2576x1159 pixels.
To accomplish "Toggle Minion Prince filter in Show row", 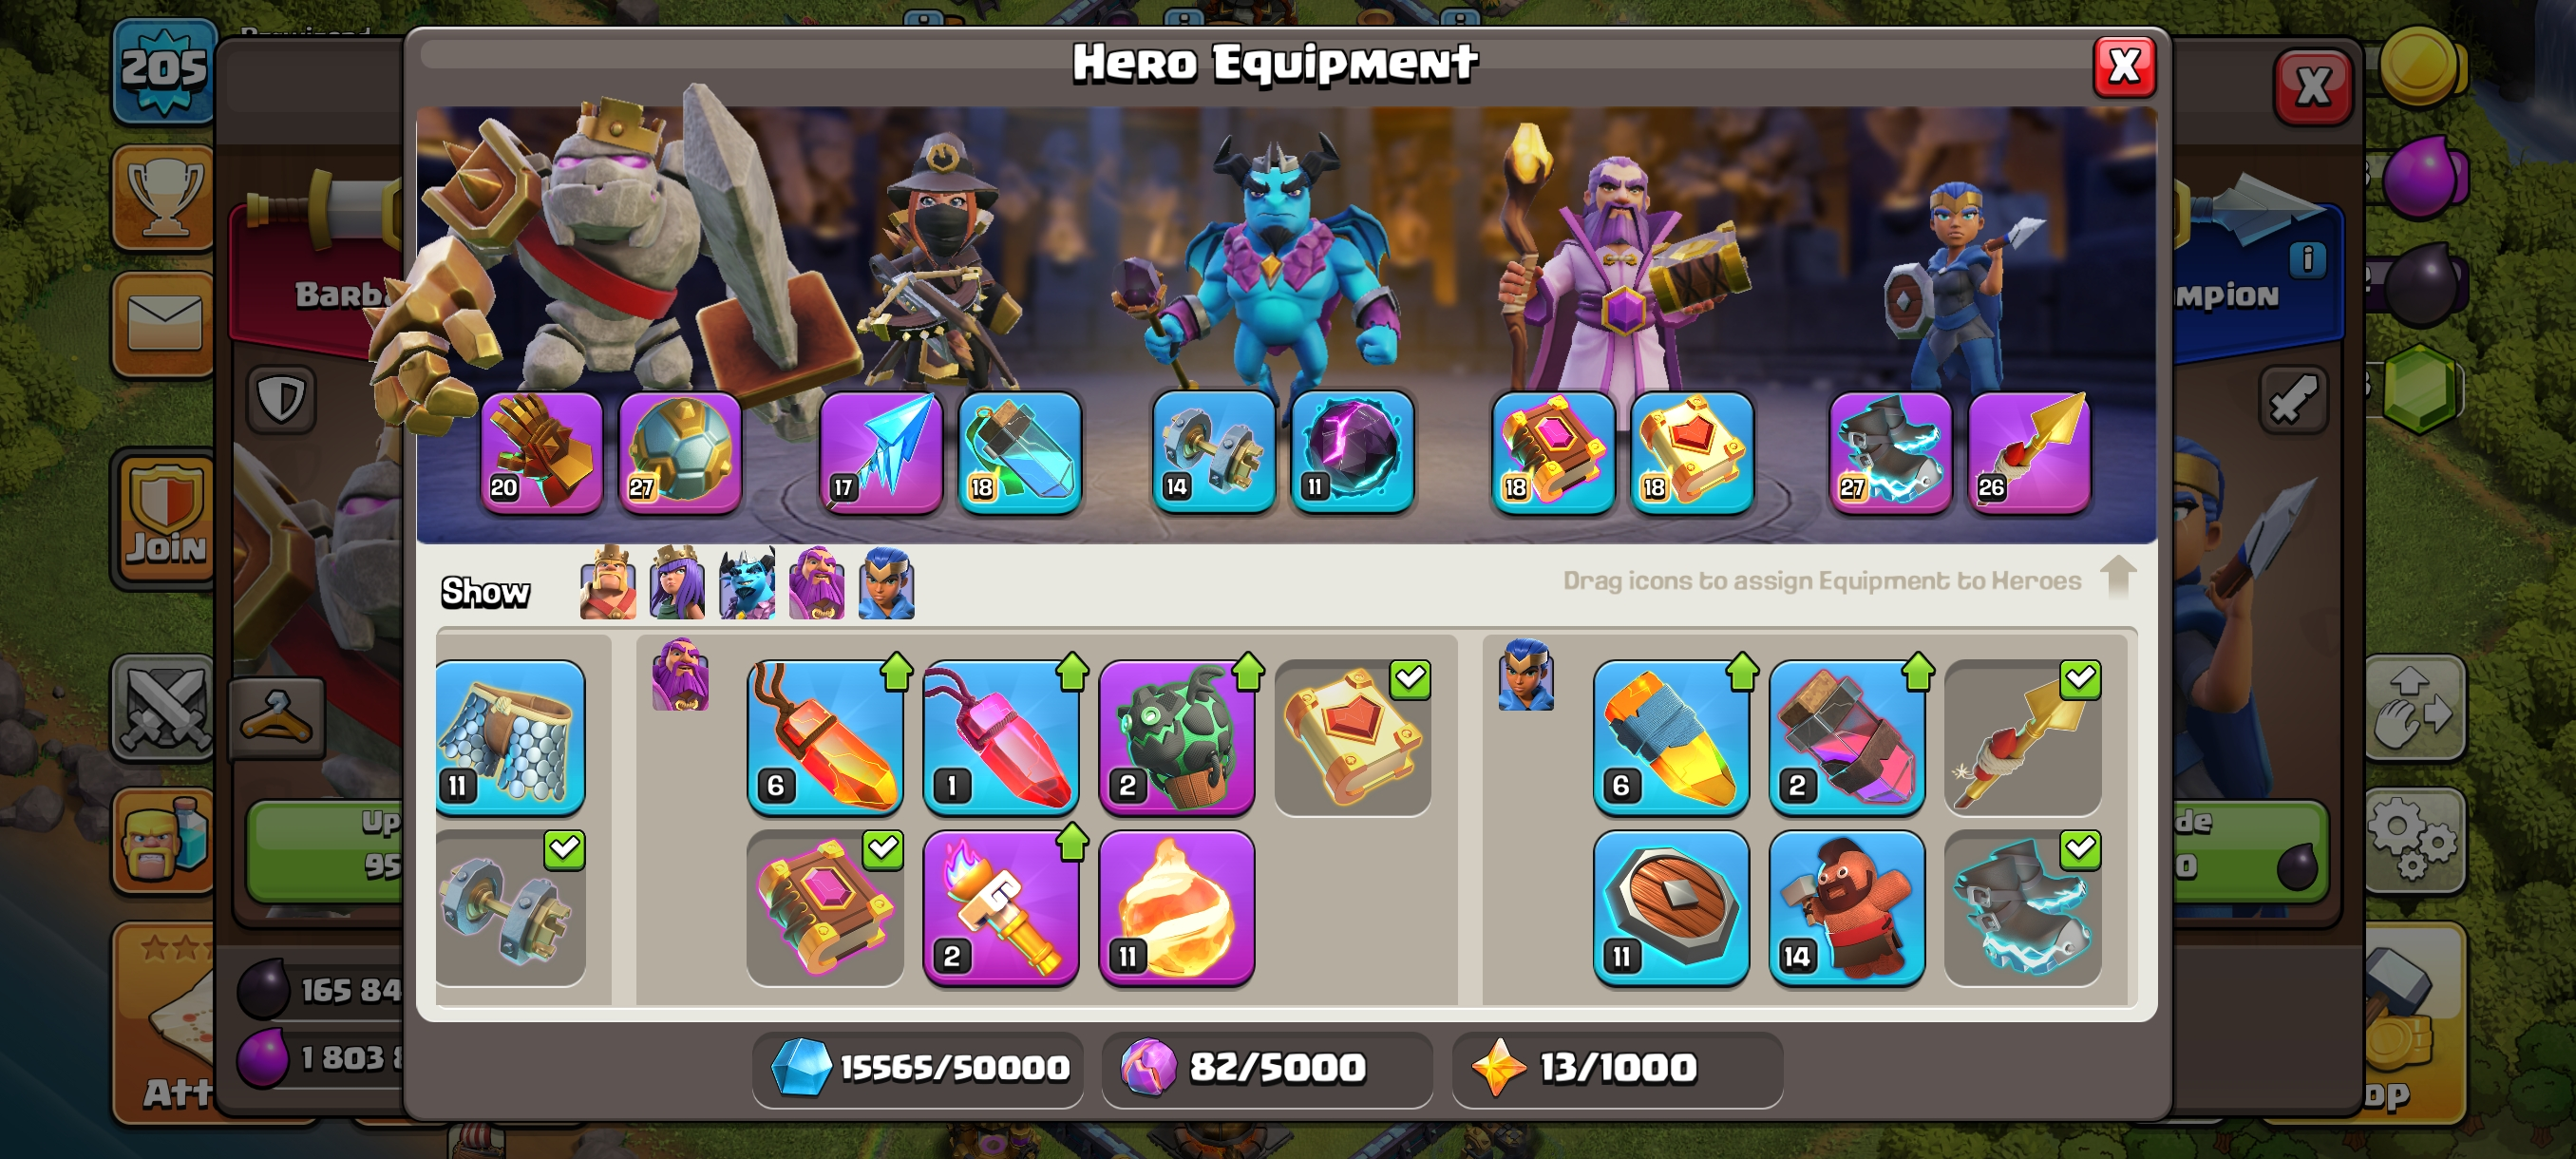I will [x=747, y=583].
